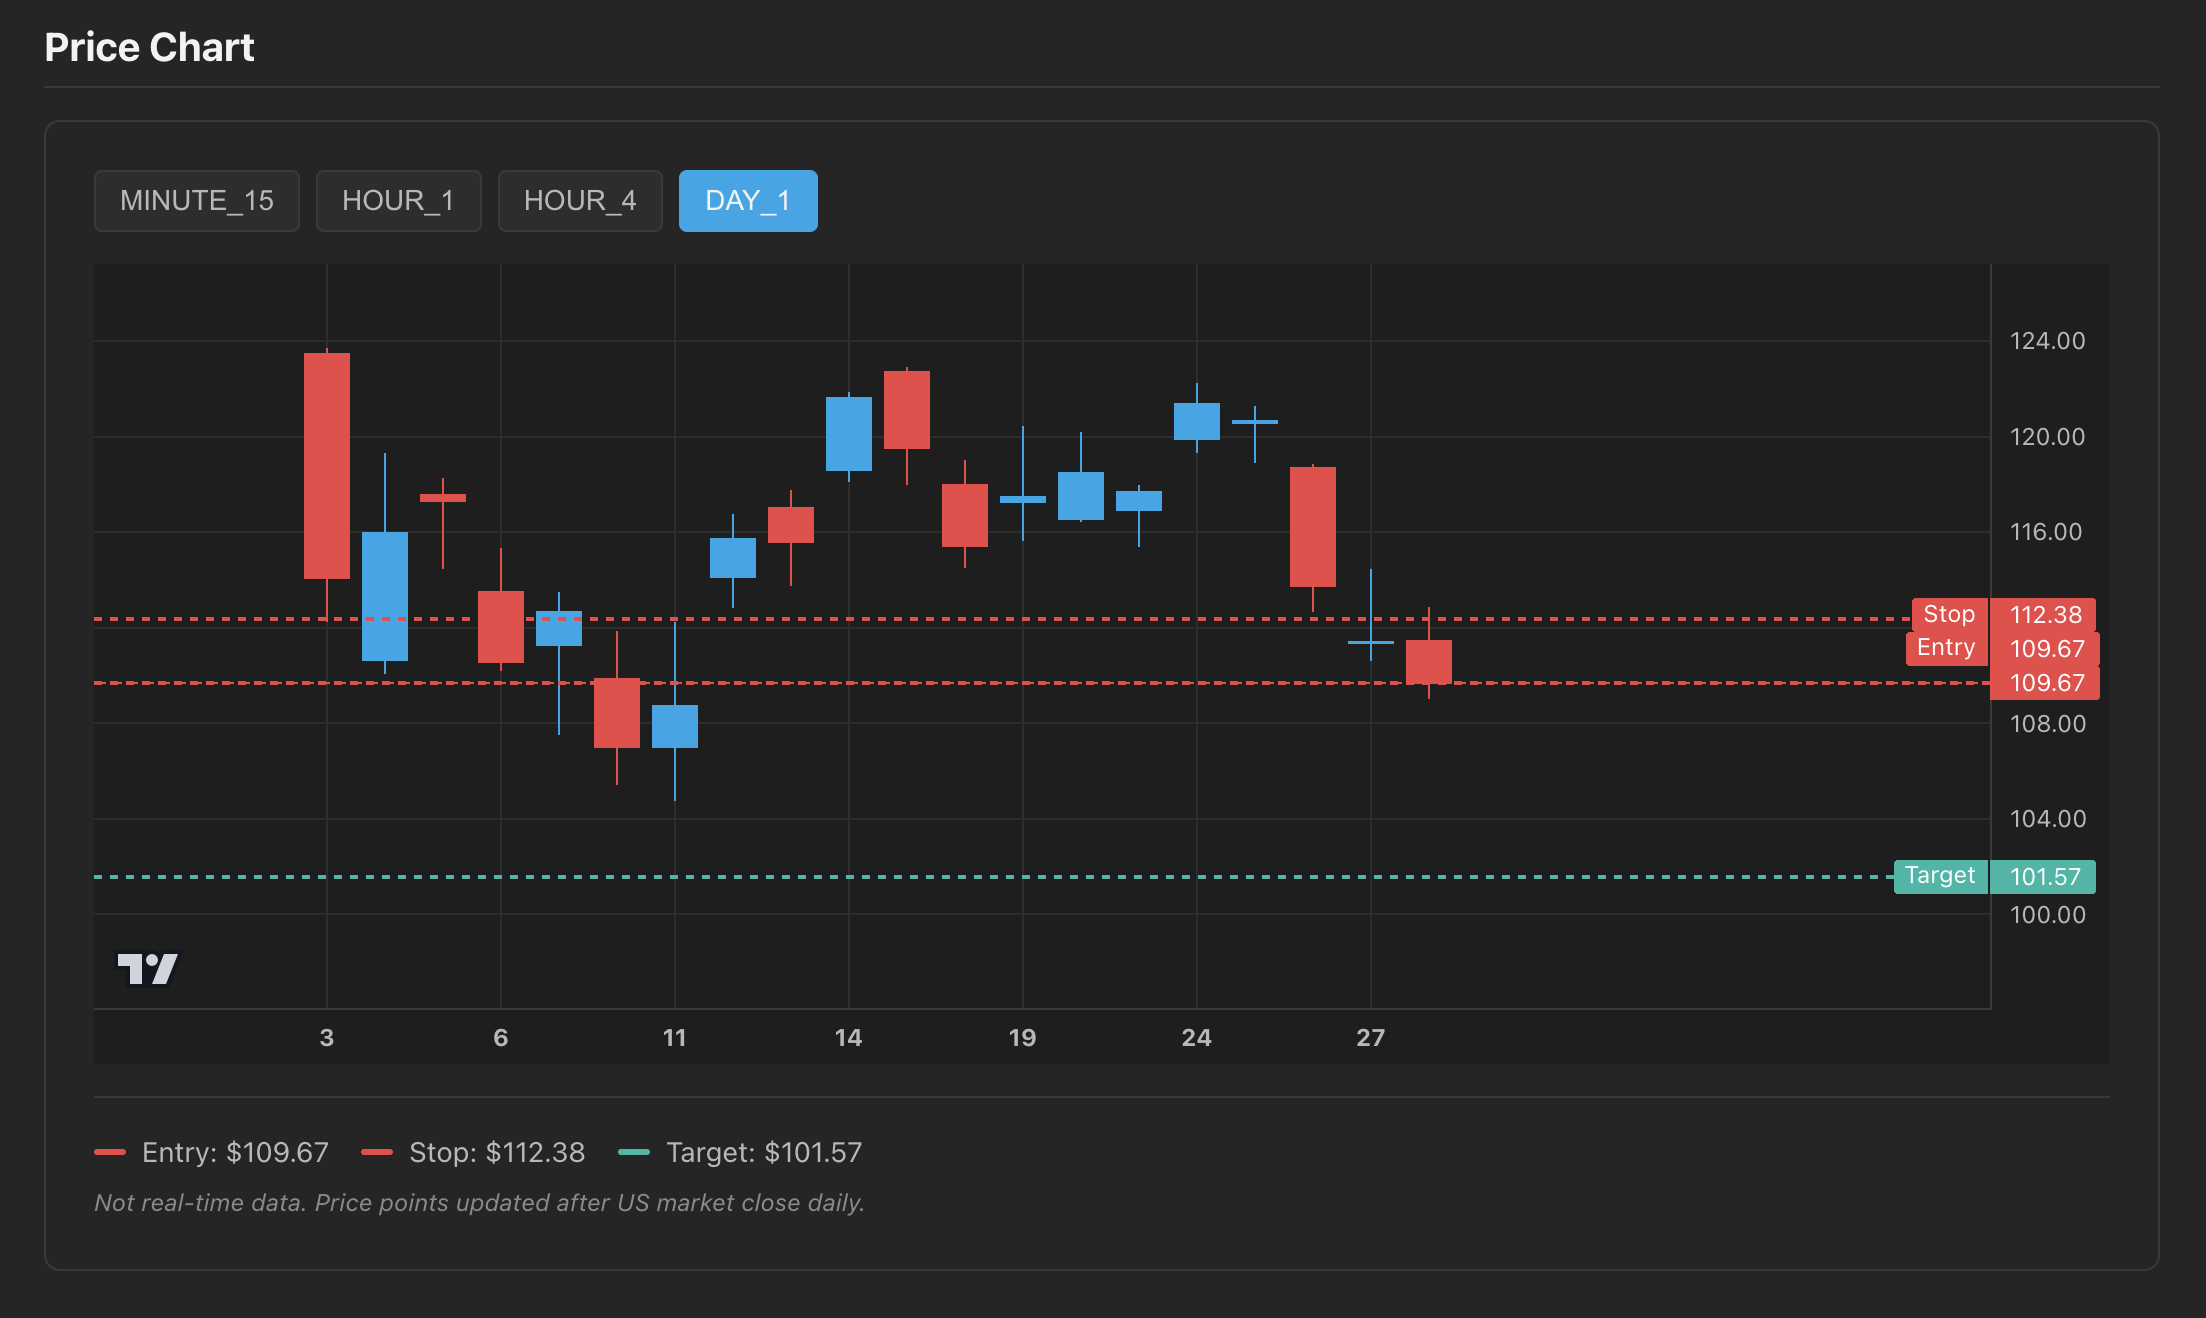Click the large red candlestick at date 3

click(x=327, y=465)
